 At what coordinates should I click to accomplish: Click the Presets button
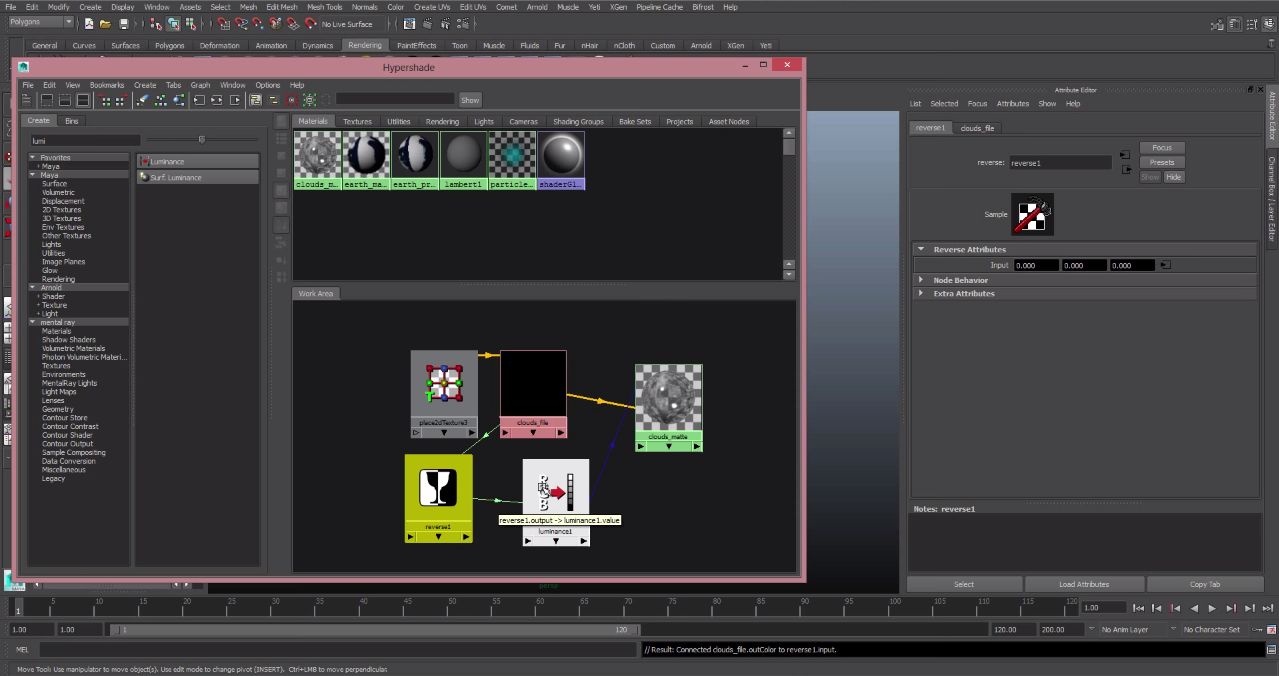(x=1162, y=162)
